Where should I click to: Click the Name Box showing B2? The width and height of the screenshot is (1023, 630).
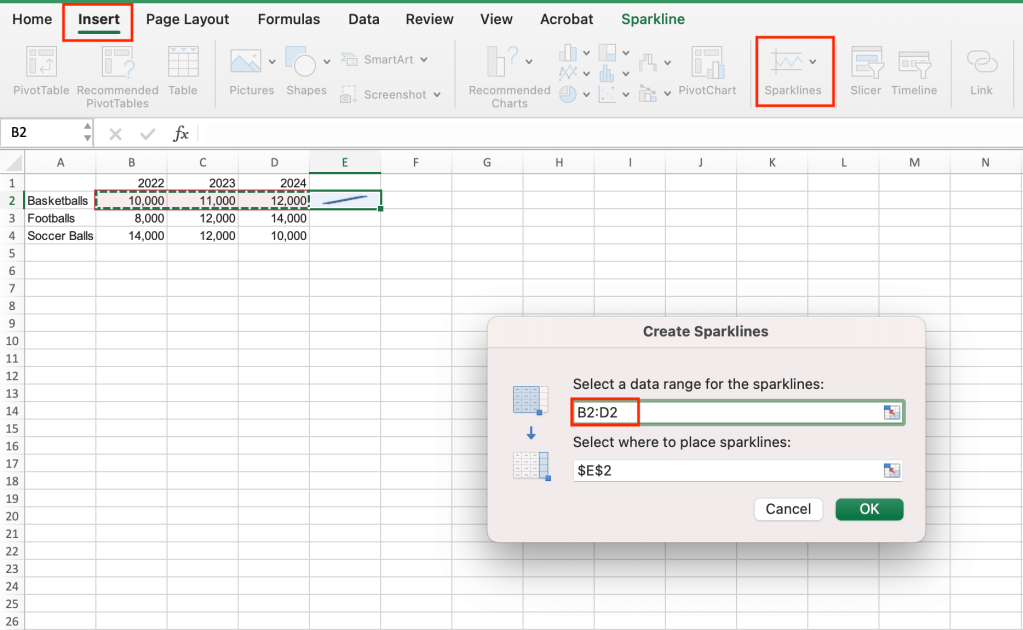(x=42, y=132)
